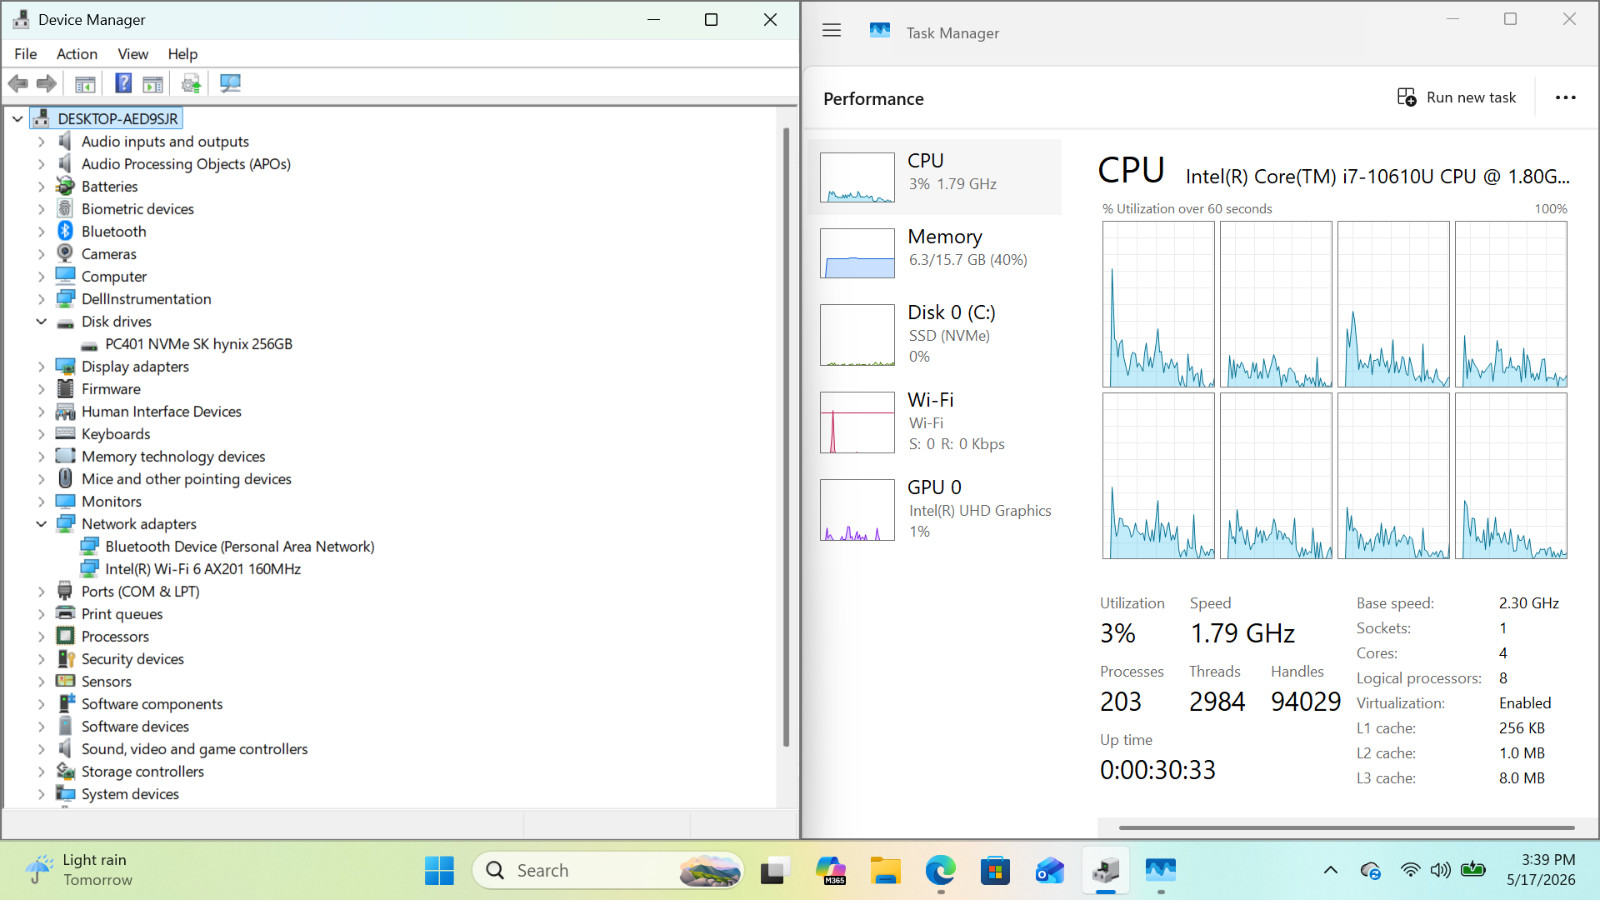Select the Software devices label
The image size is (1600, 900).
coord(135,727)
